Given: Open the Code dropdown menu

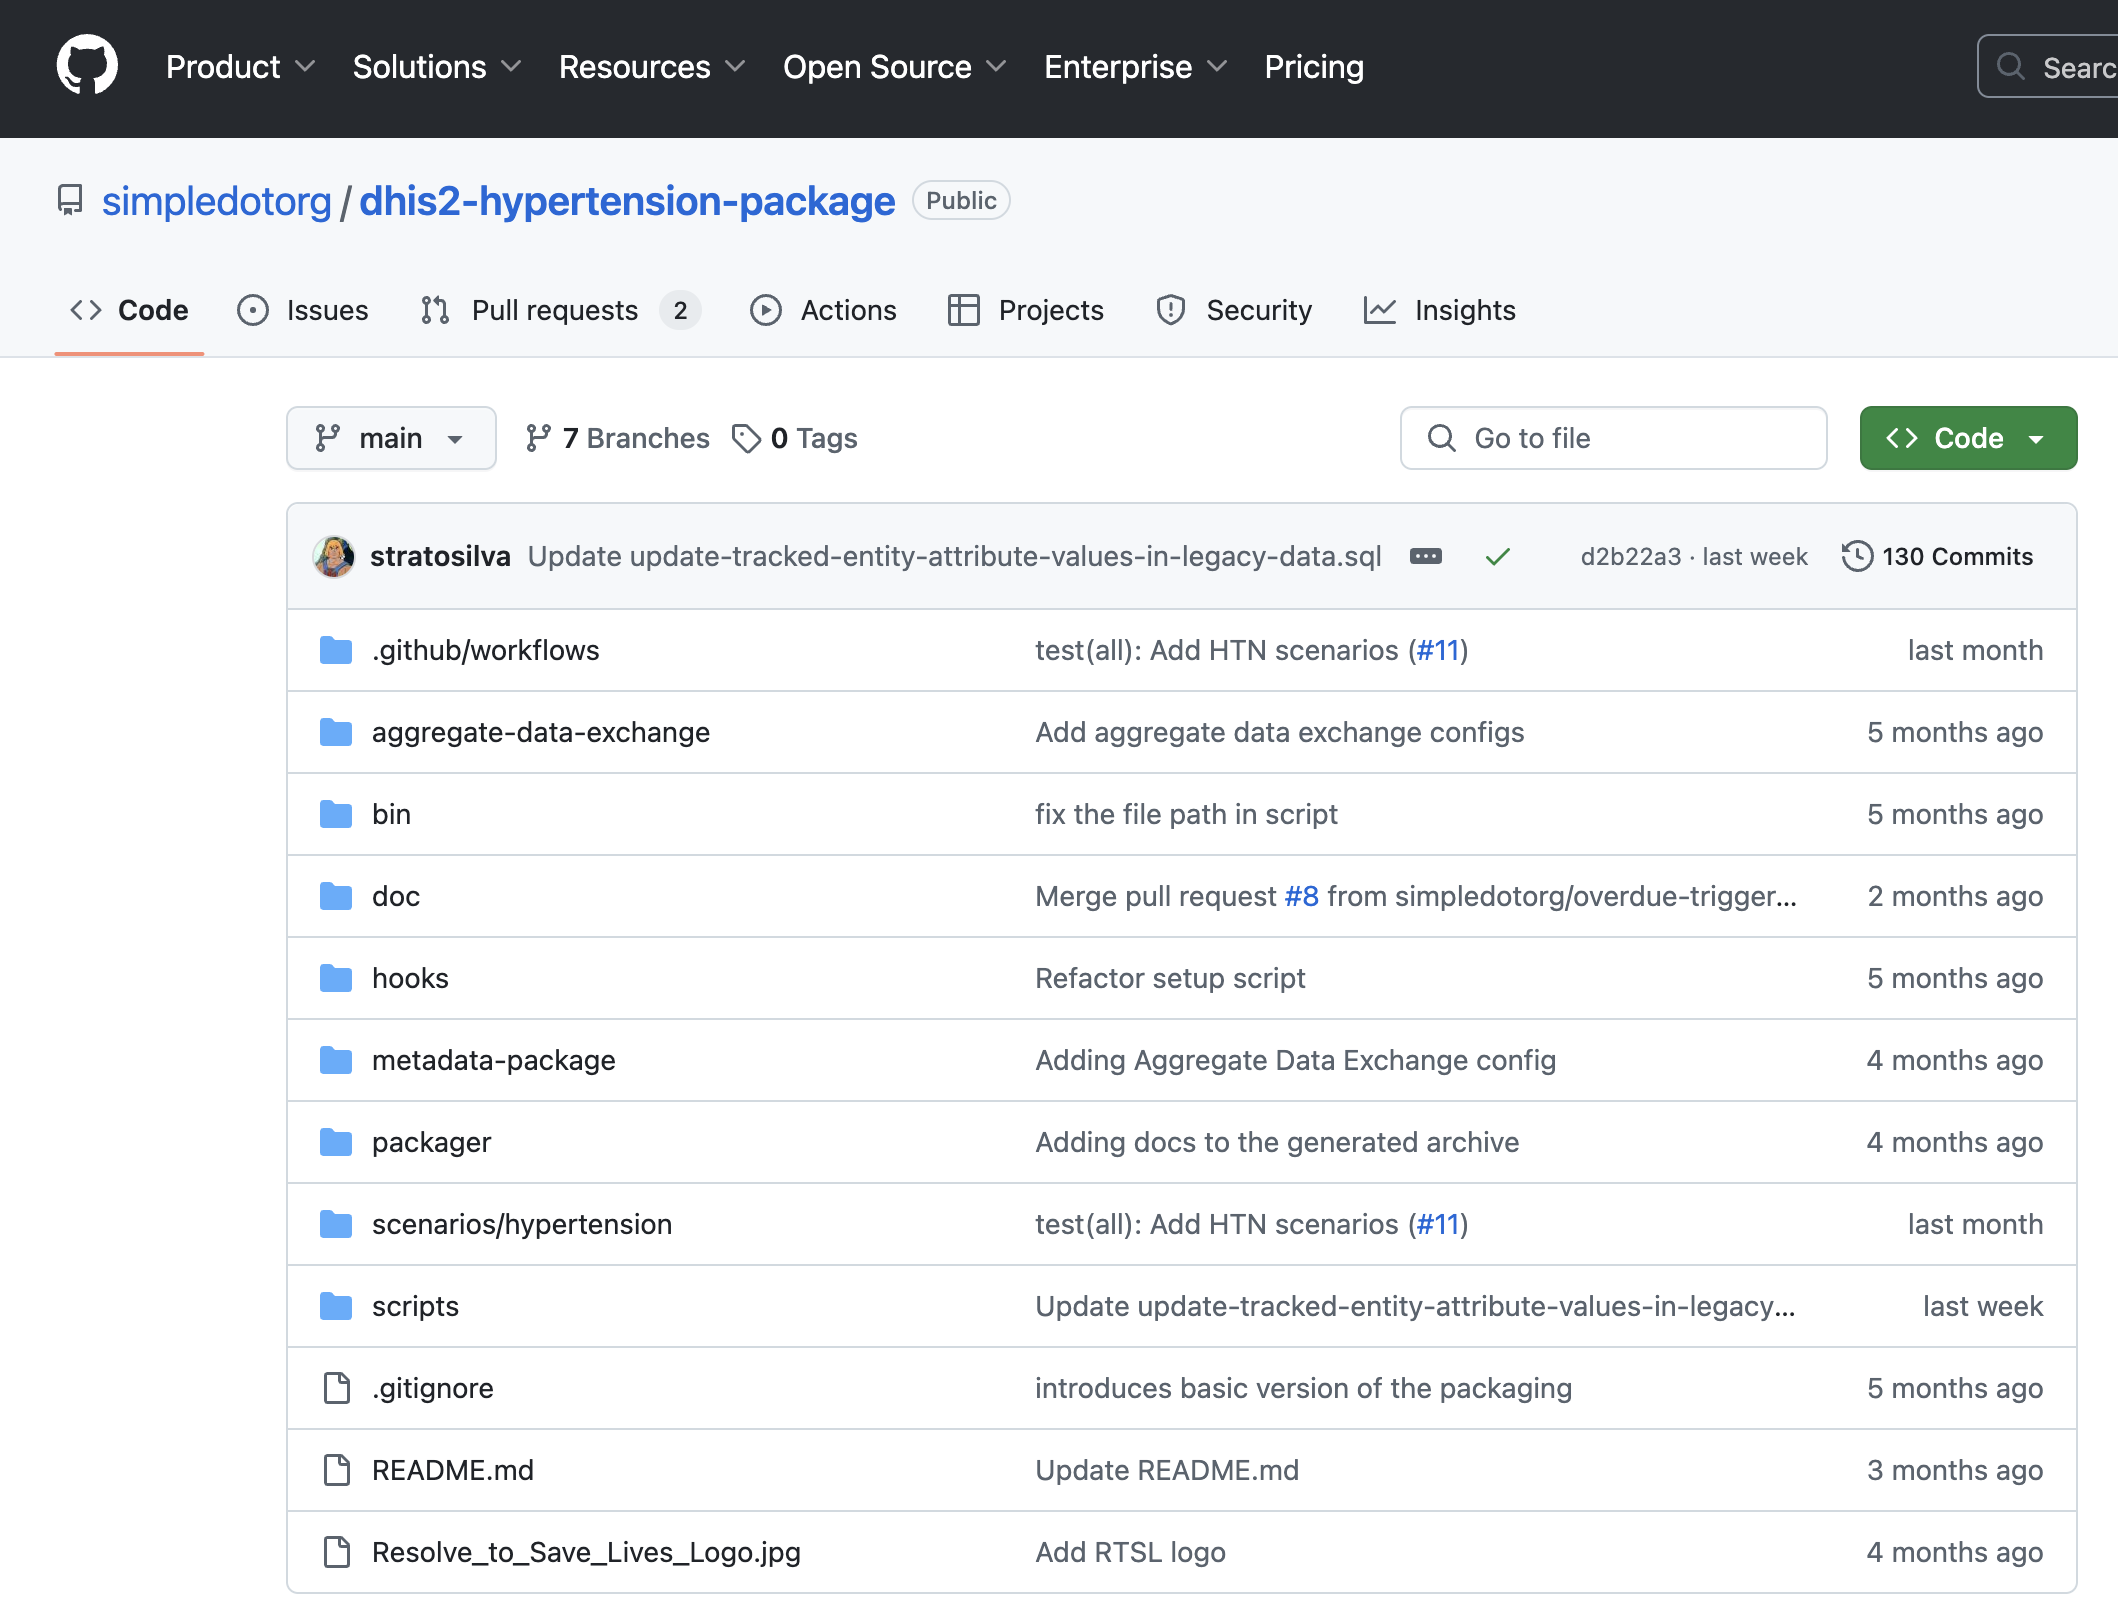Looking at the screenshot, I should (1965, 437).
